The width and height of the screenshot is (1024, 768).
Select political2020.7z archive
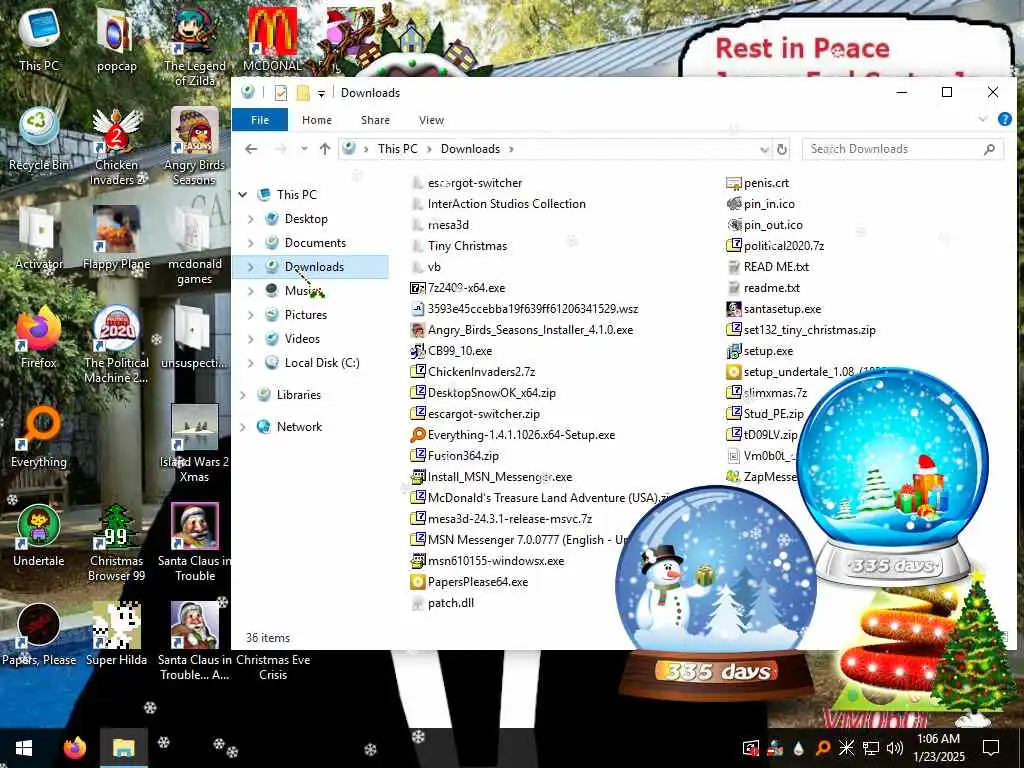coord(775,246)
